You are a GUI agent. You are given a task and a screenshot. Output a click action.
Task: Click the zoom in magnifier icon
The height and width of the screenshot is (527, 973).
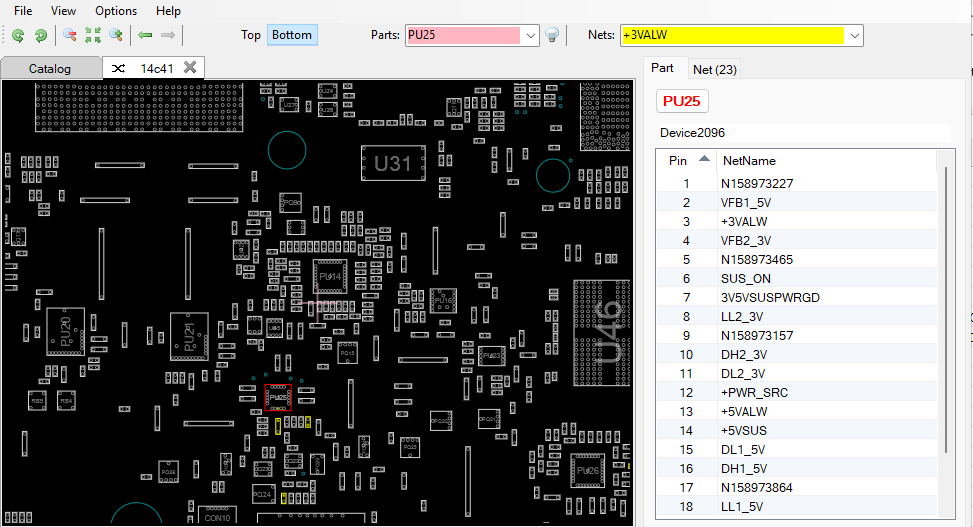tap(117, 35)
